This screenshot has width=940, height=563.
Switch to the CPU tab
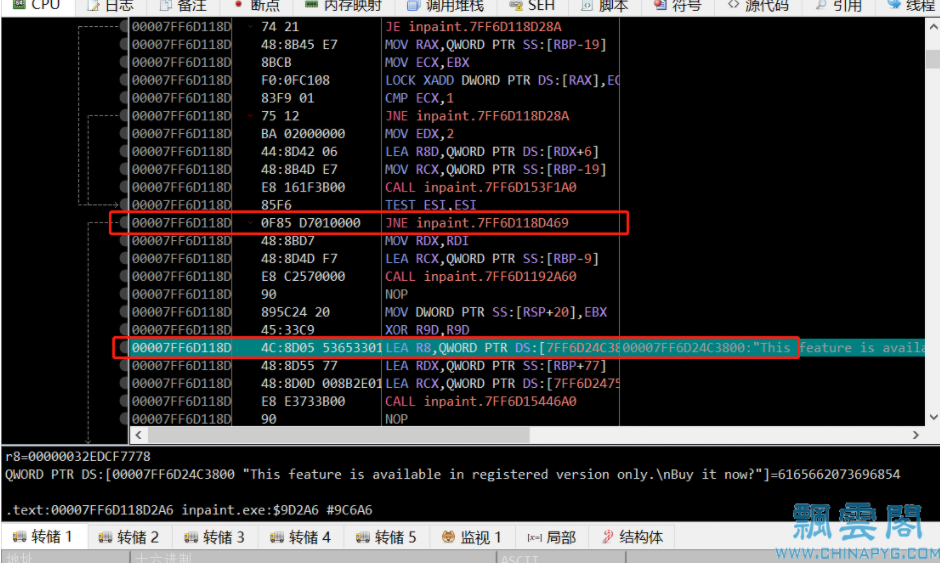(x=37, y=5)
